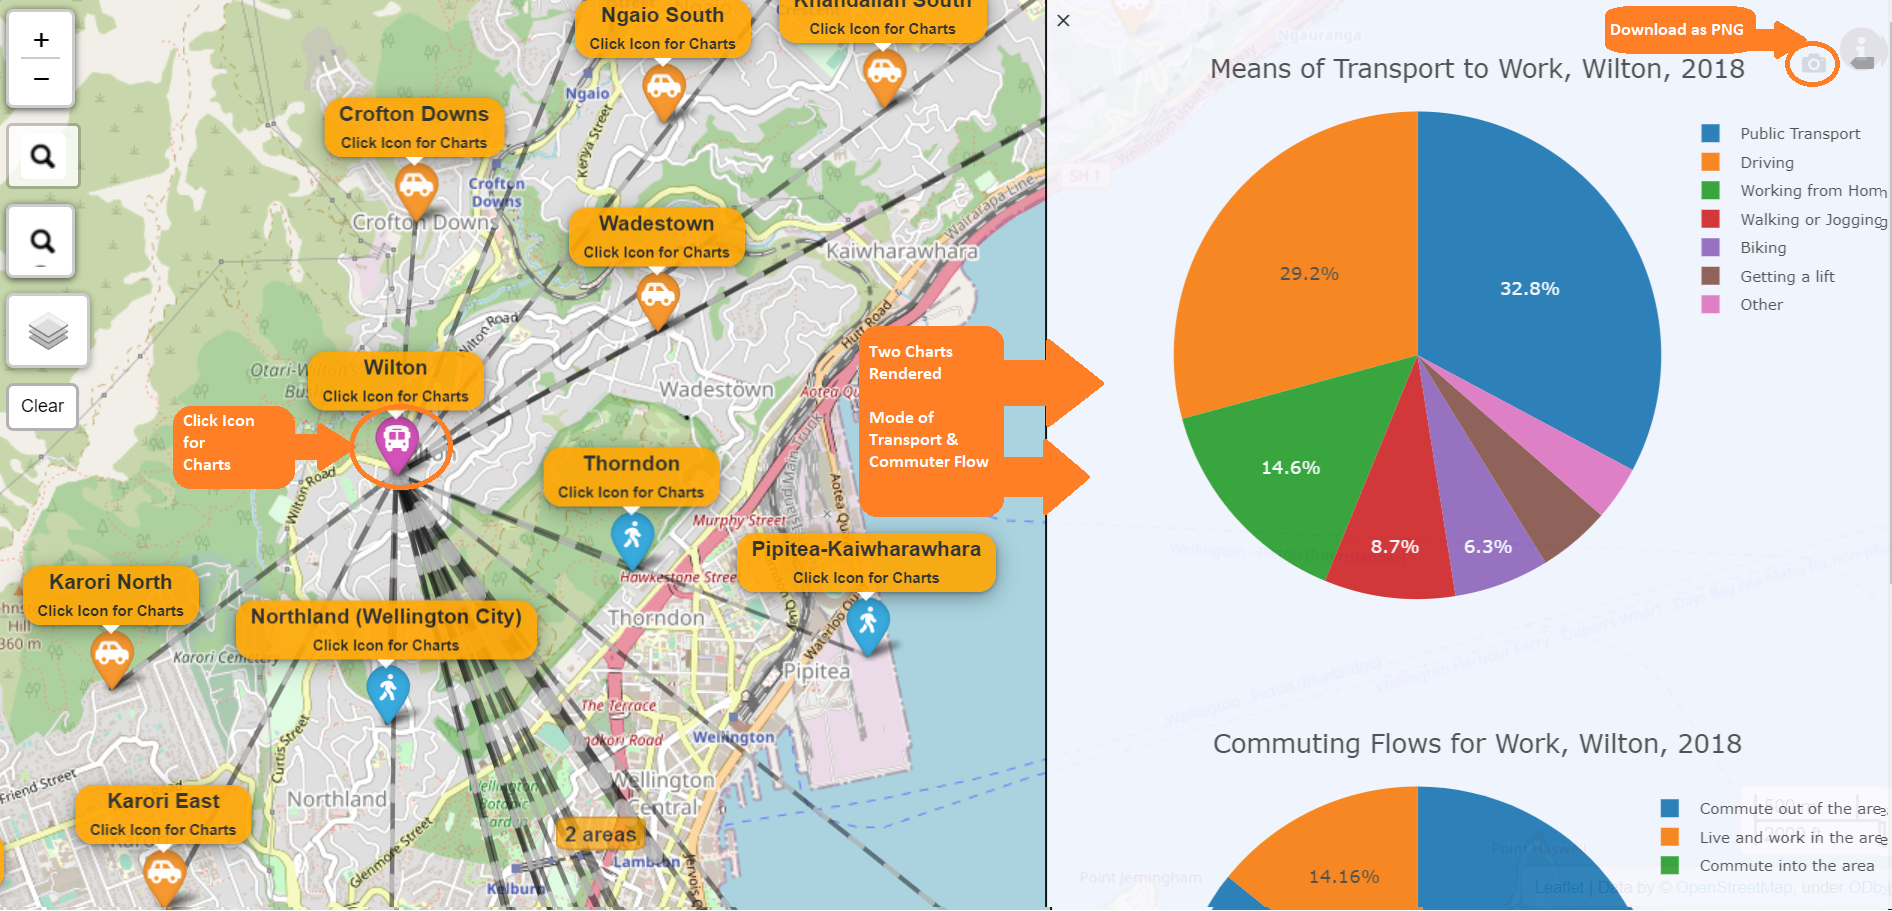
Task: Open the map layers control
Action: coord(47,330)
